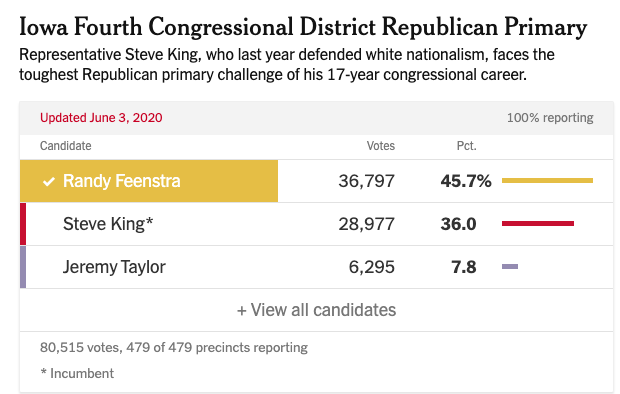Select the Jeremy Taylor candidate name
Viewport: 620px width, 394px height.
click(x=114, y=267)
